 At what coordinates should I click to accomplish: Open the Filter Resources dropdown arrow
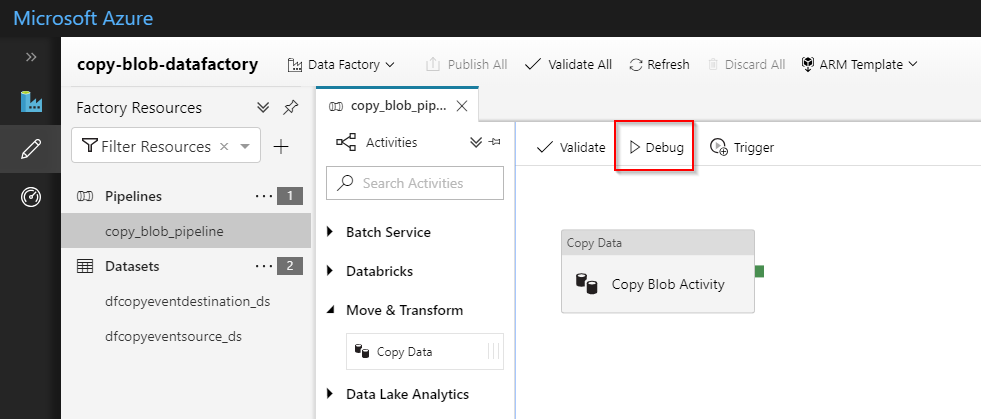(245, 147)
